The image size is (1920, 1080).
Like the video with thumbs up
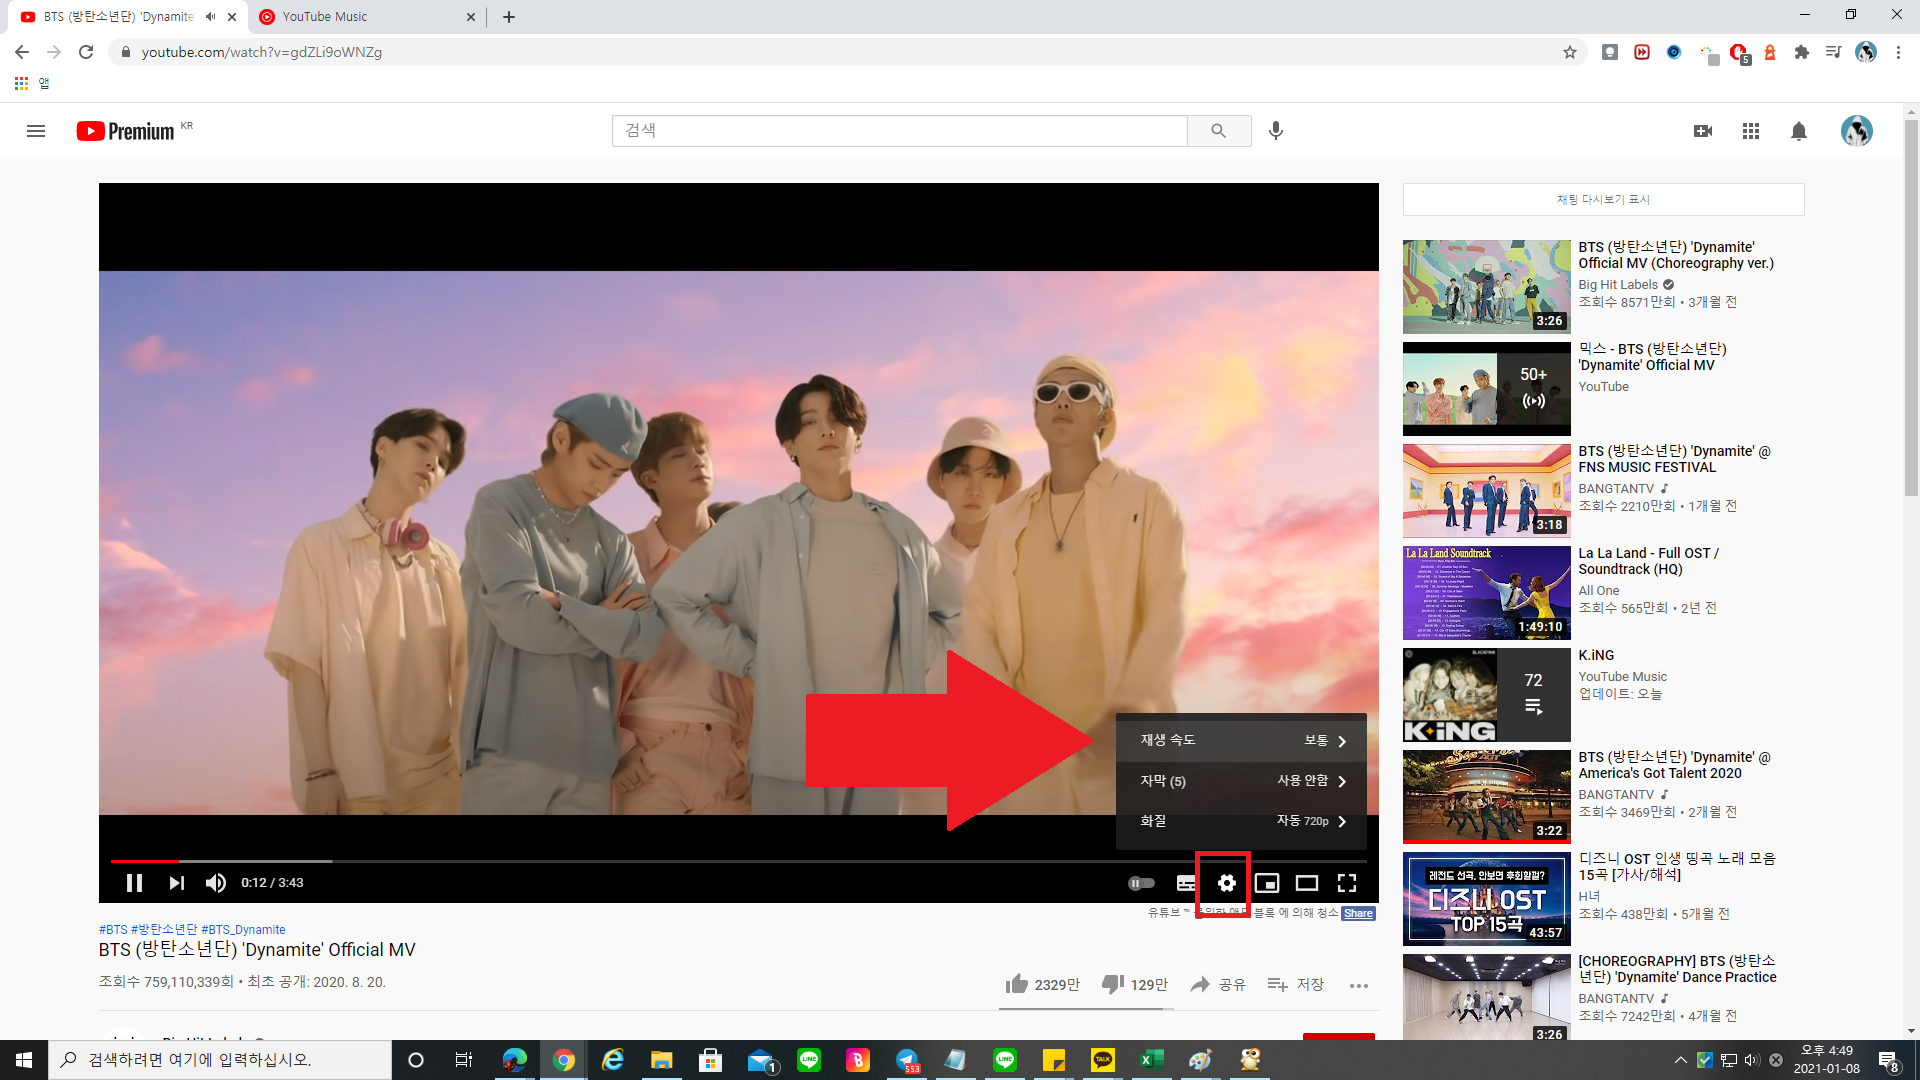click(1017, 984)
